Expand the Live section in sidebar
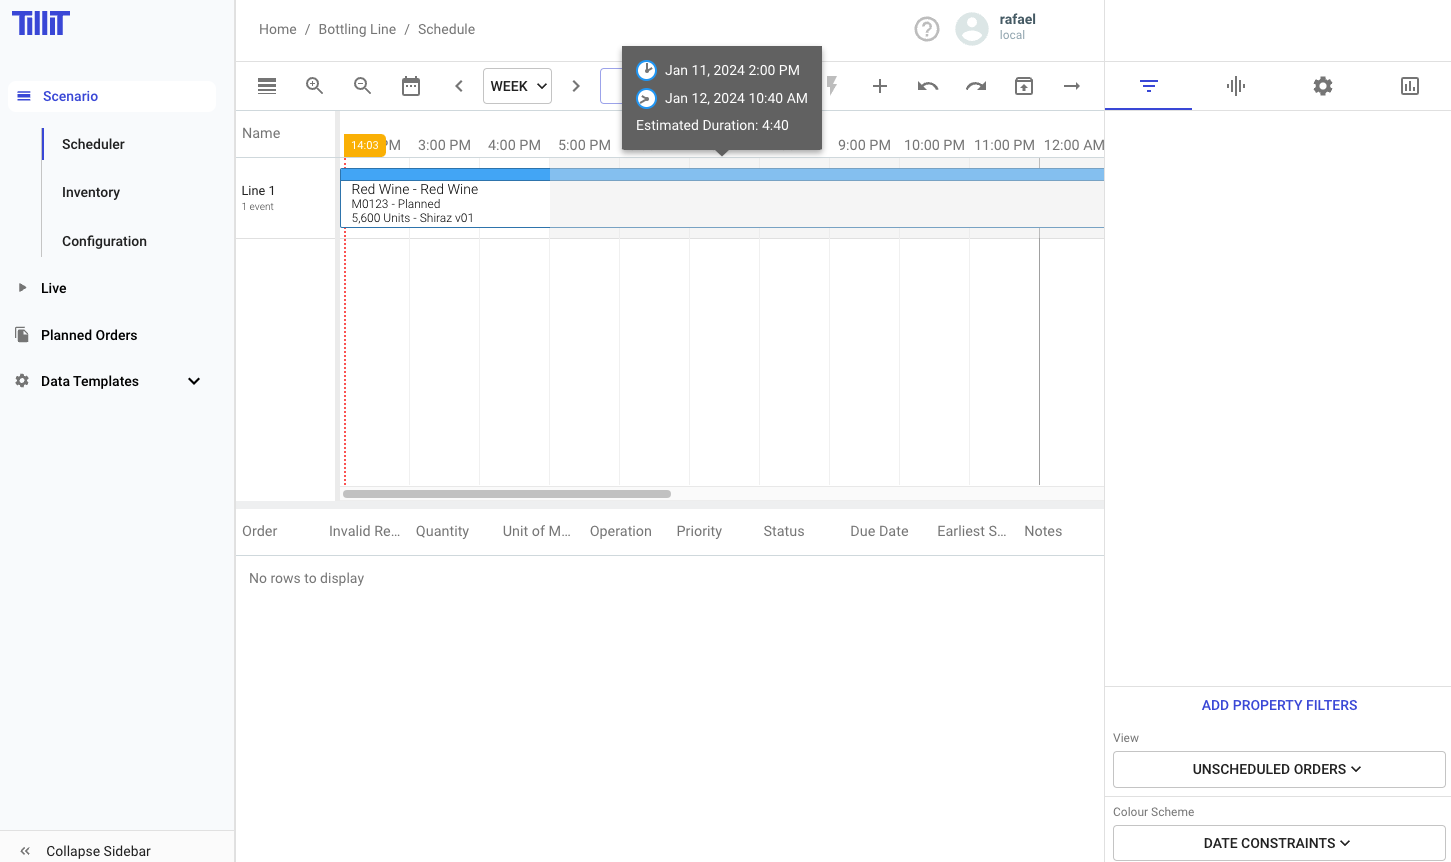The height and width of the screenshot is (862, 1451). click(23, 288)
